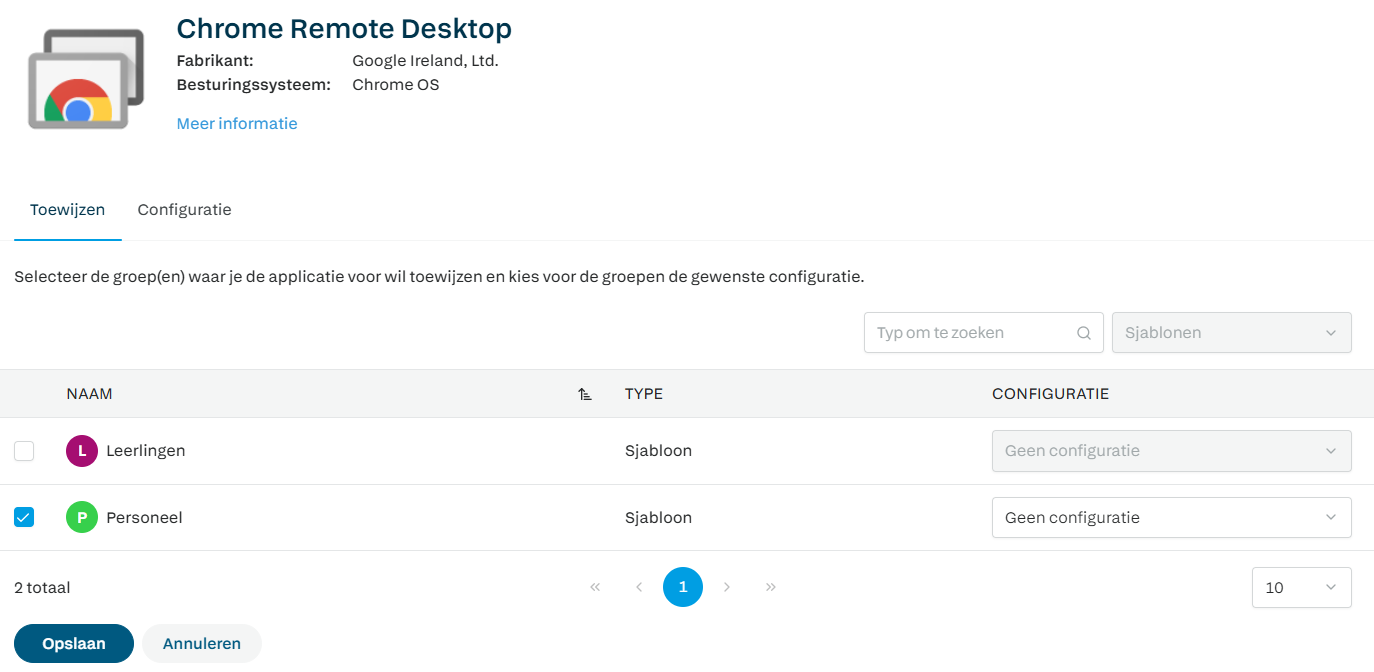Go to the previous page arrow
The width and height of the screenshot is (1374, 672).
[x=639, y=587]
